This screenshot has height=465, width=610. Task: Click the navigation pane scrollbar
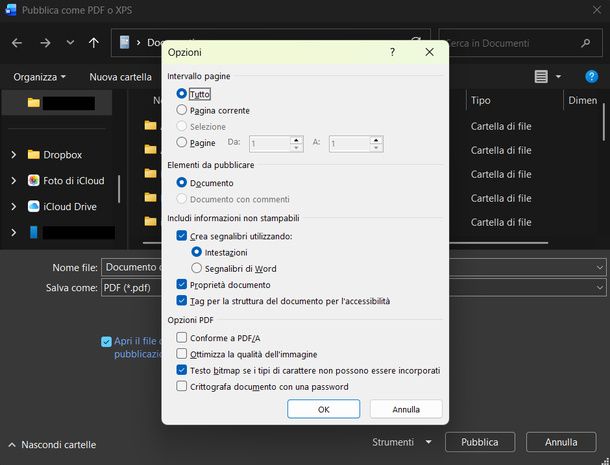click(x=119, y=189)
